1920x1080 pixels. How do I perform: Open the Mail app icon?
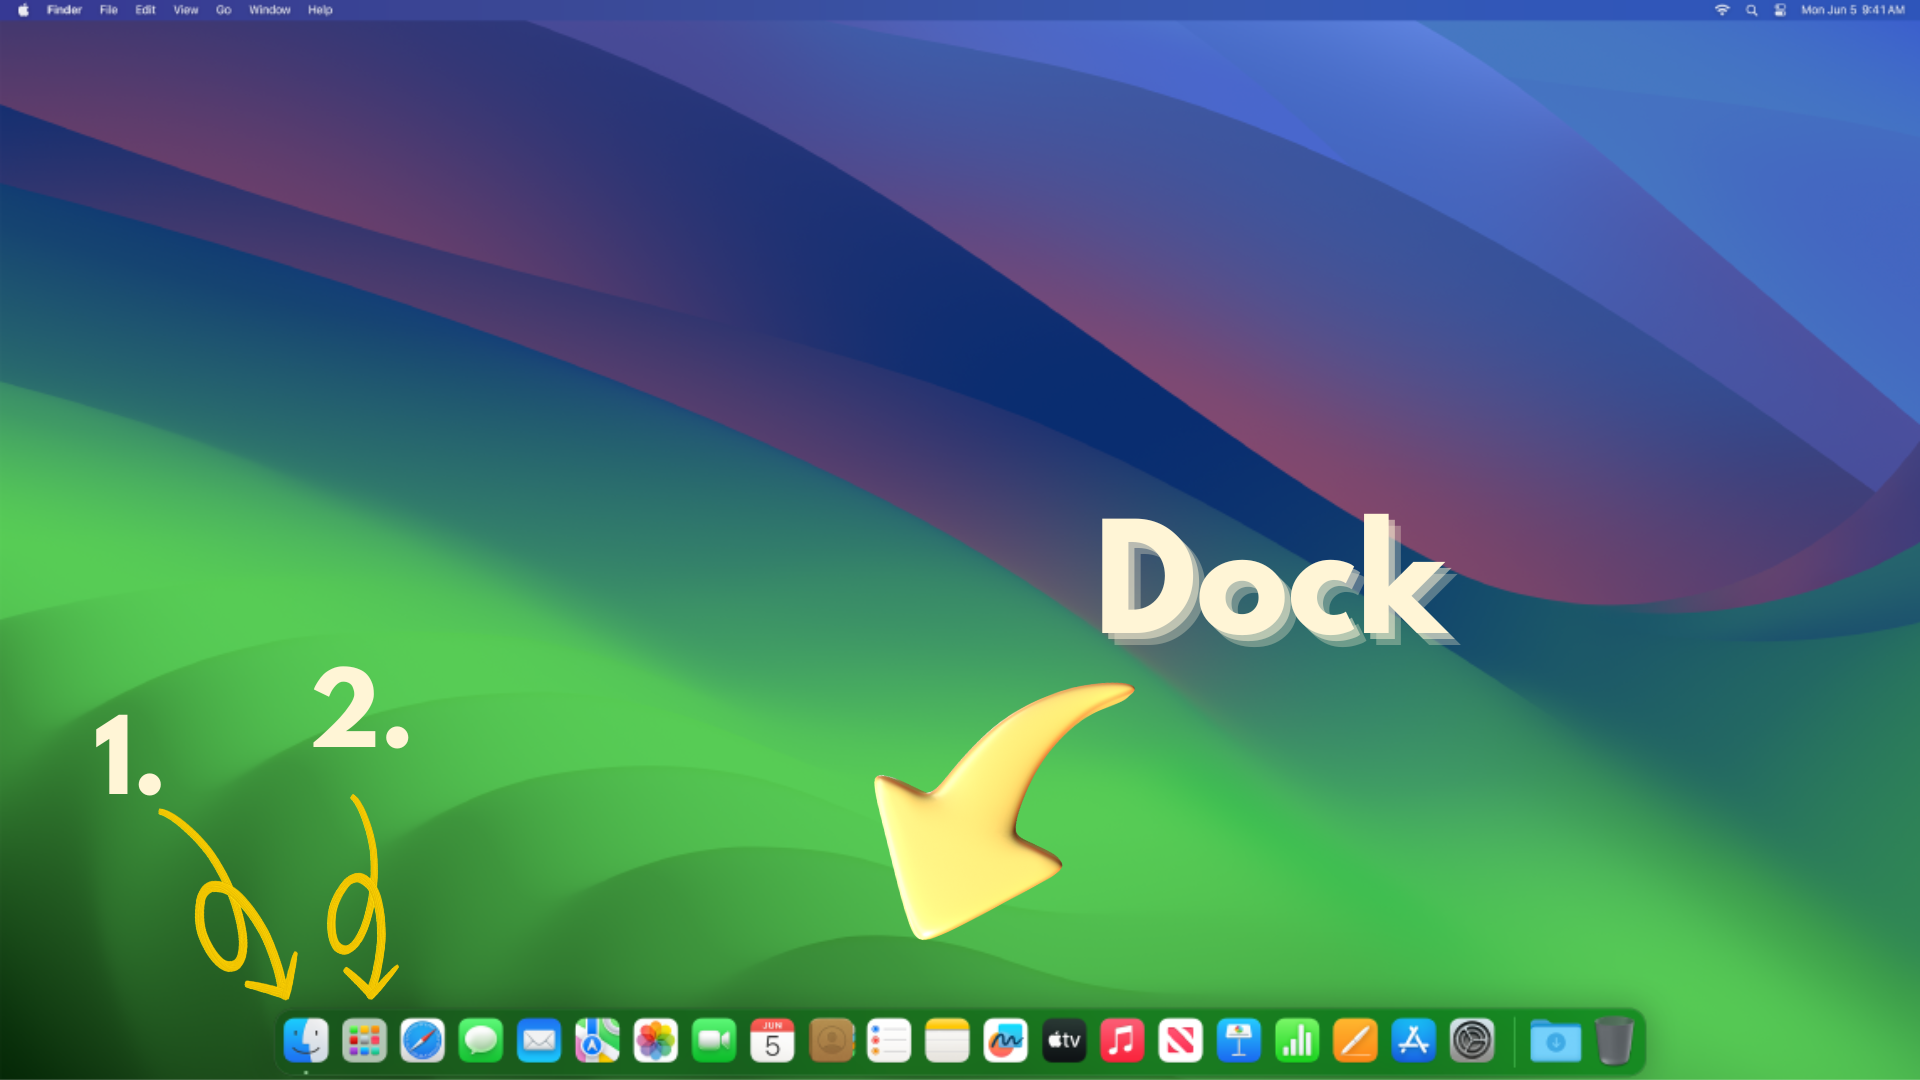(x=539, y=1041)
